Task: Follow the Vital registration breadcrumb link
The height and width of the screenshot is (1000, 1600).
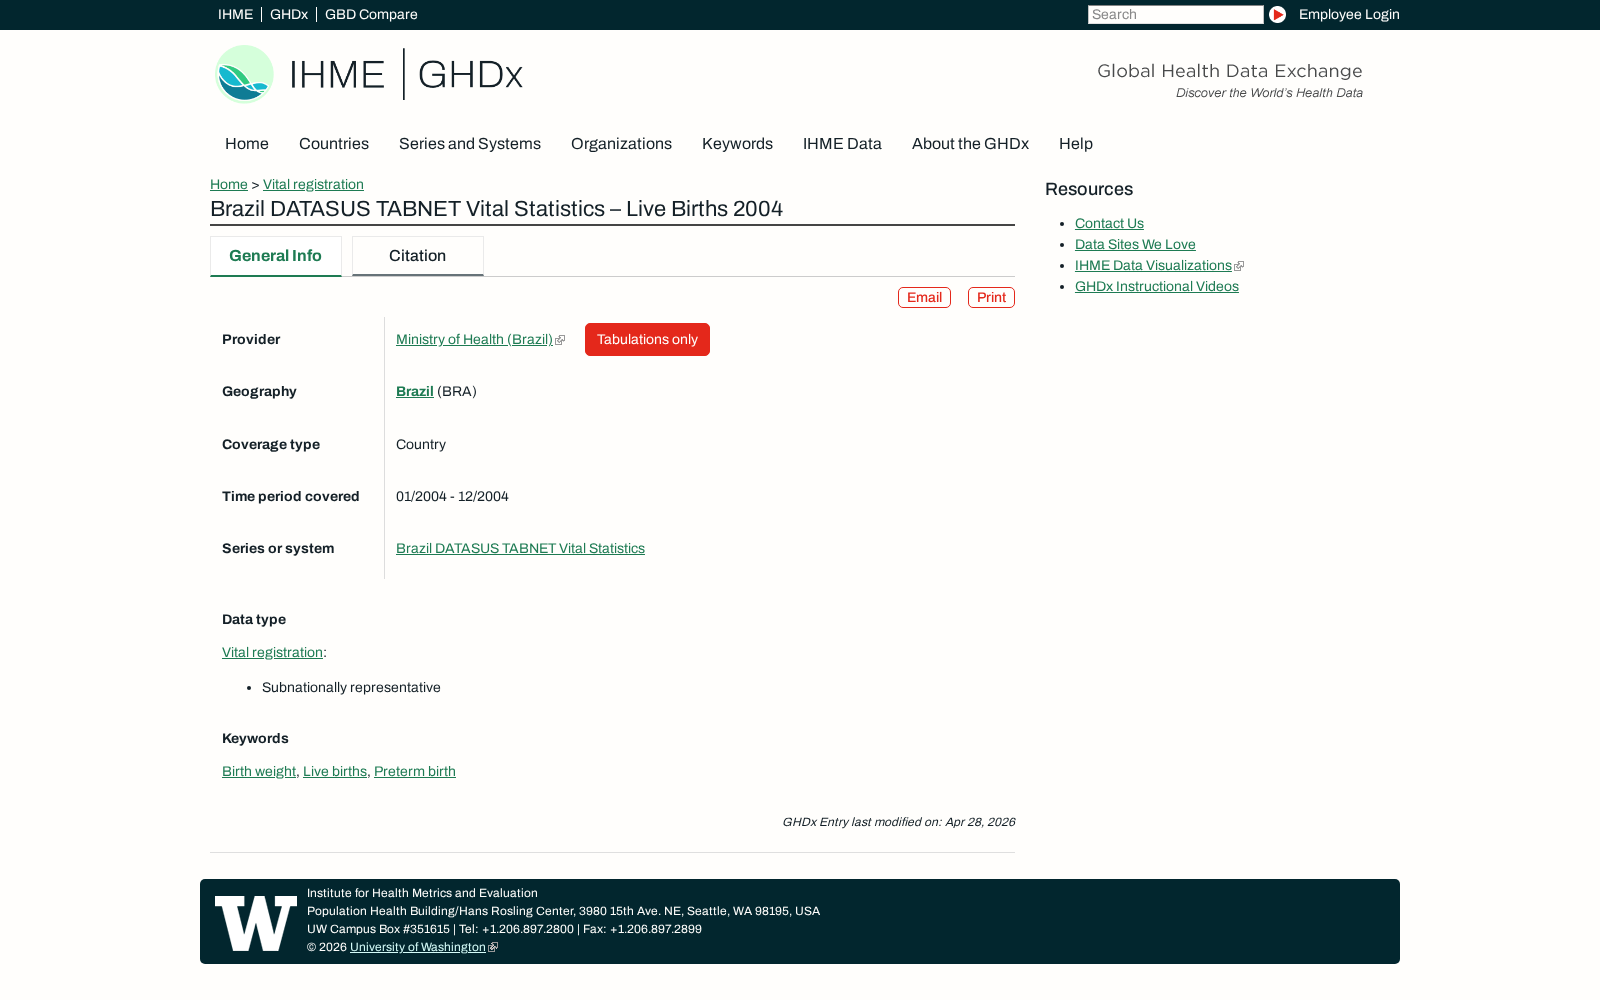Action: (313, 184)
